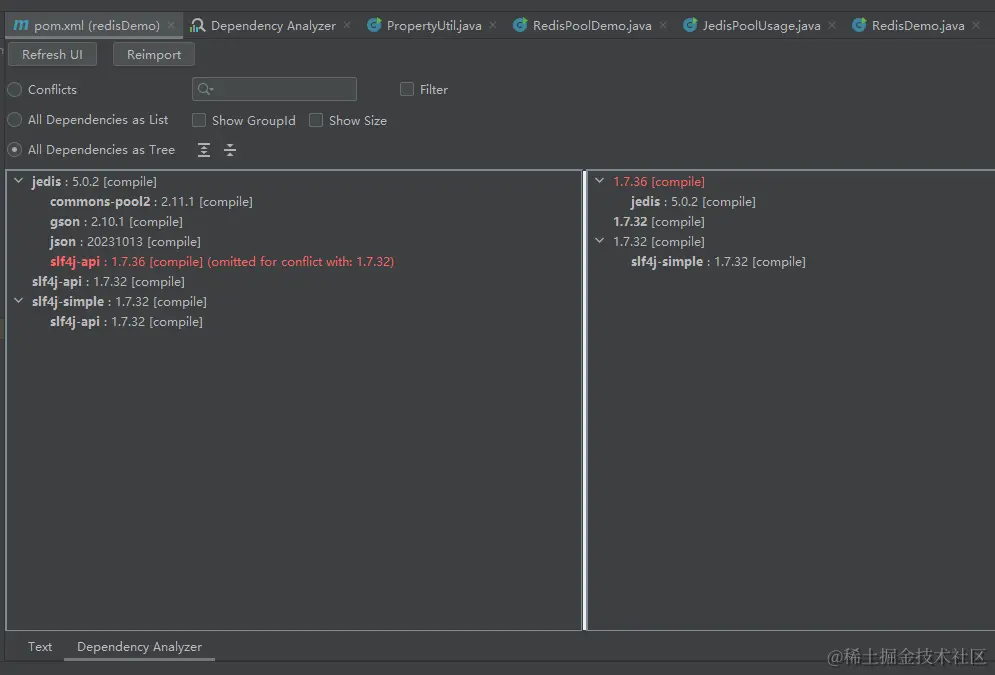
Task: Collapse the 1.7.32 node above slf4j-simple in right pane
Action: point(600,241)
